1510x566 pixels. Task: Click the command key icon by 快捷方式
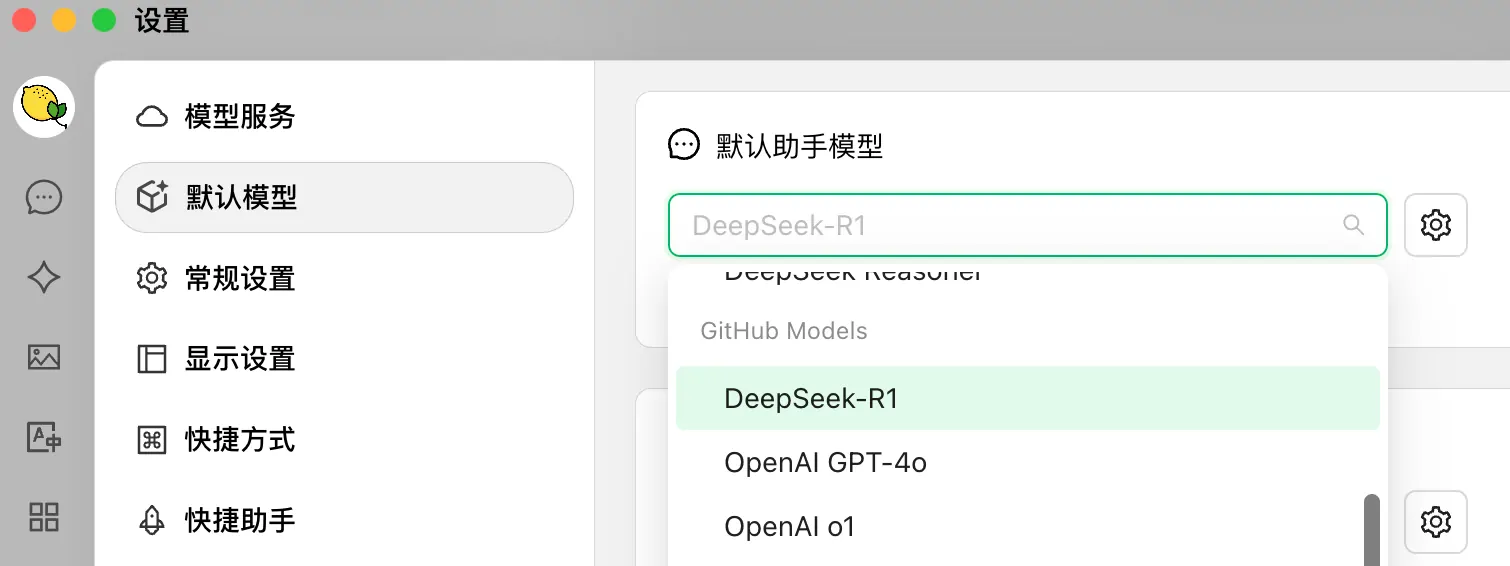click(151, 439)
